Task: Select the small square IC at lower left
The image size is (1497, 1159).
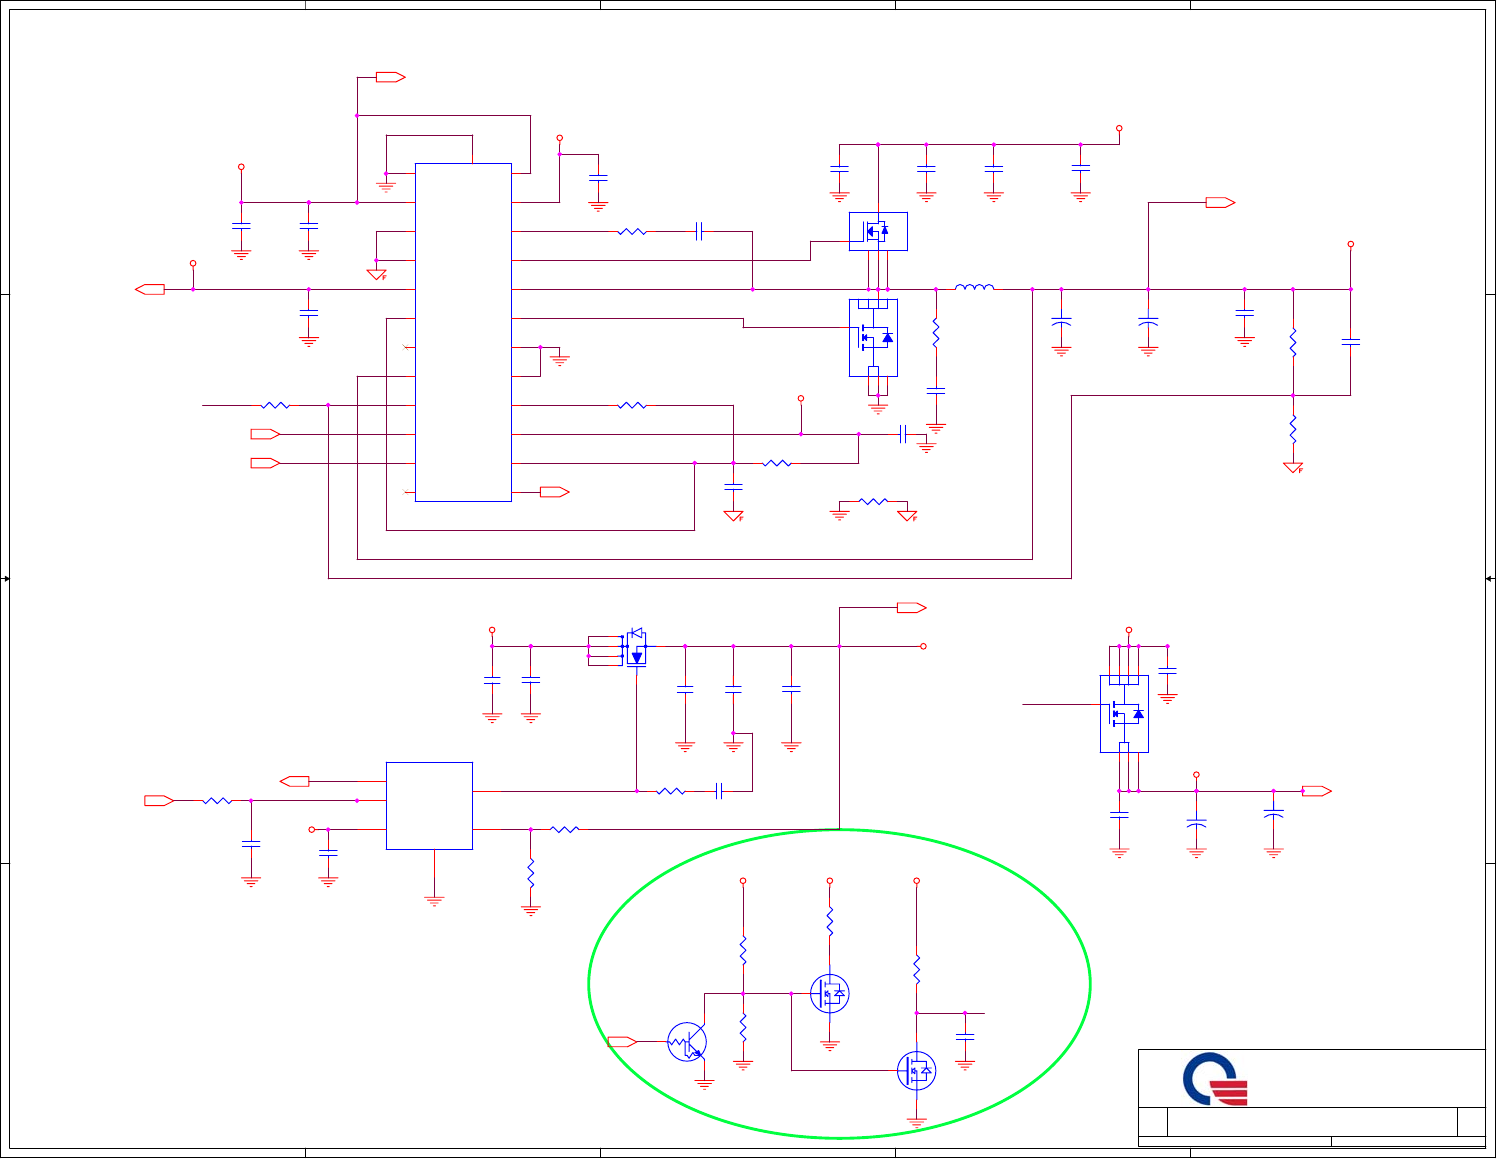Action: (x=429, y=806)
